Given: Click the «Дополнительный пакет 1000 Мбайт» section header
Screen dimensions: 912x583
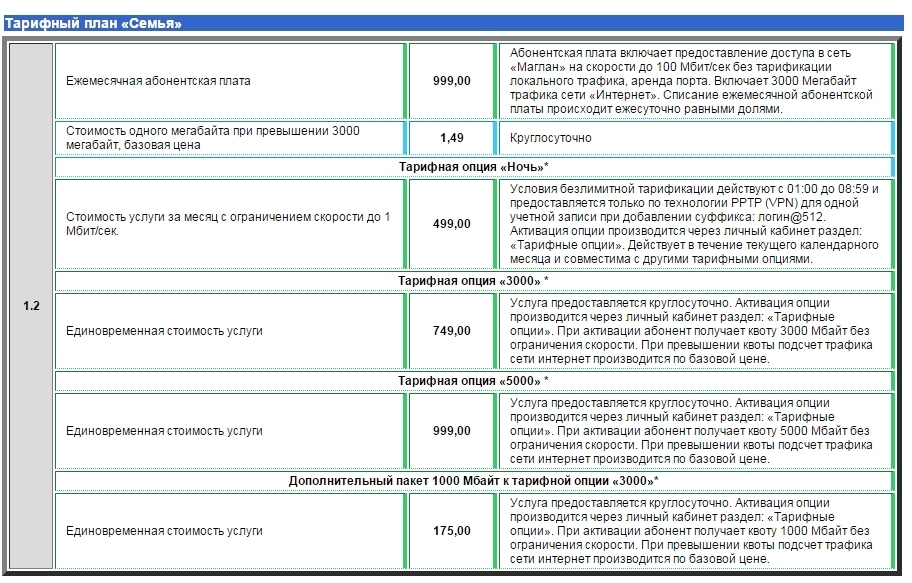Looking at the screenshot, I should click(473, 481).
